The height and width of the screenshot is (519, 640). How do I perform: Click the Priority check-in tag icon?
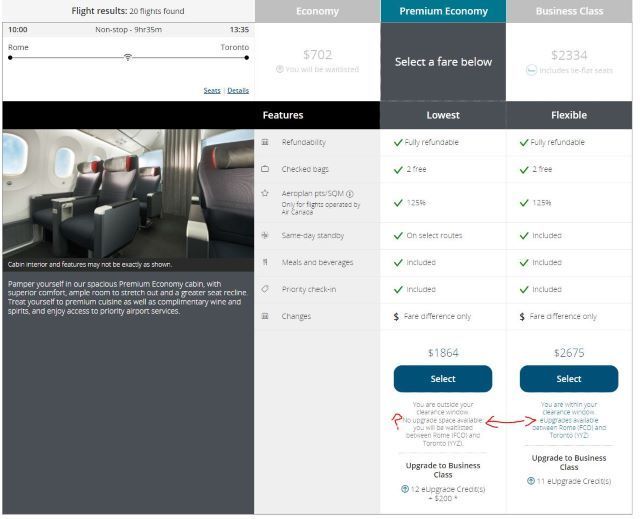[x=265, y=289]
